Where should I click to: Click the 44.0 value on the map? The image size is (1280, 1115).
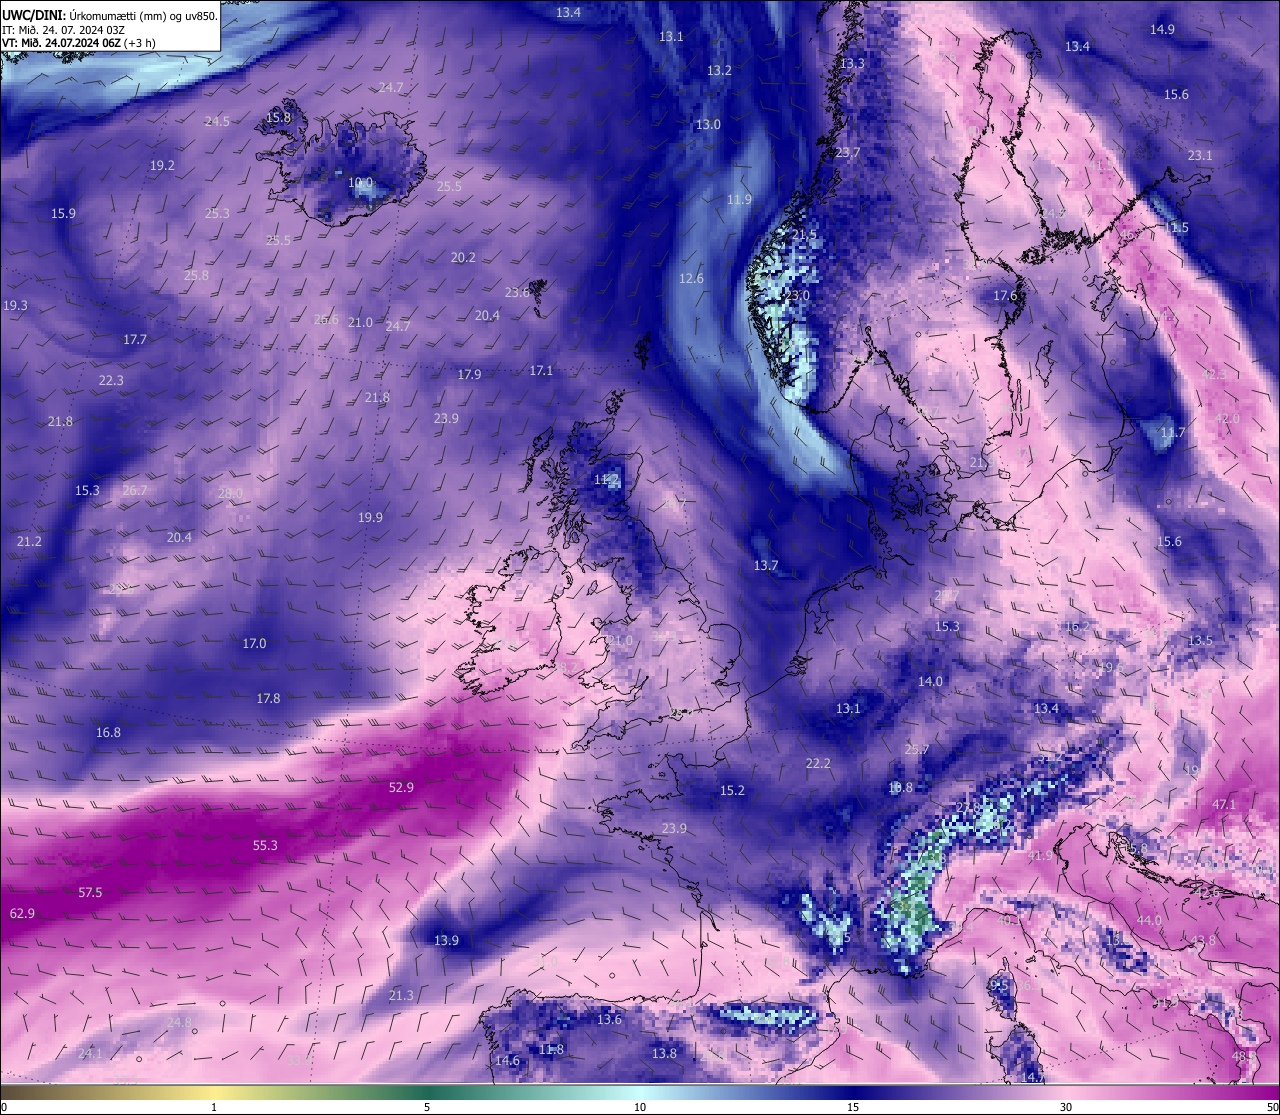click(1149, 920)
